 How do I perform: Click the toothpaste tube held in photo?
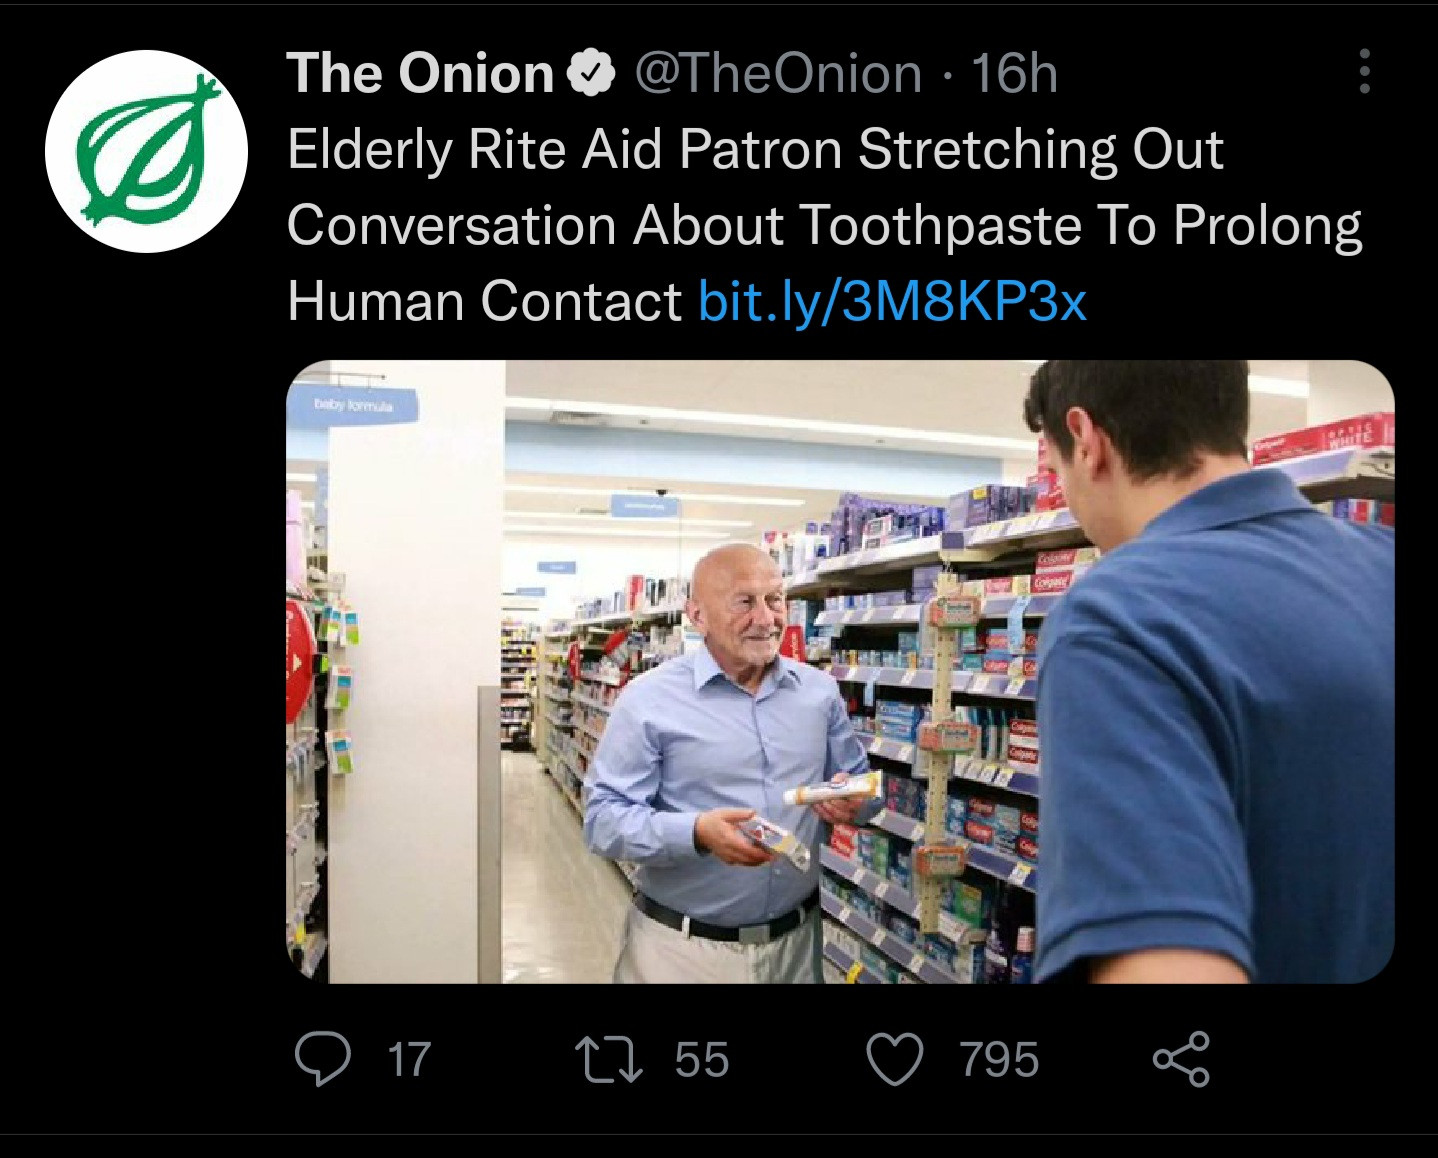[832, 789]
